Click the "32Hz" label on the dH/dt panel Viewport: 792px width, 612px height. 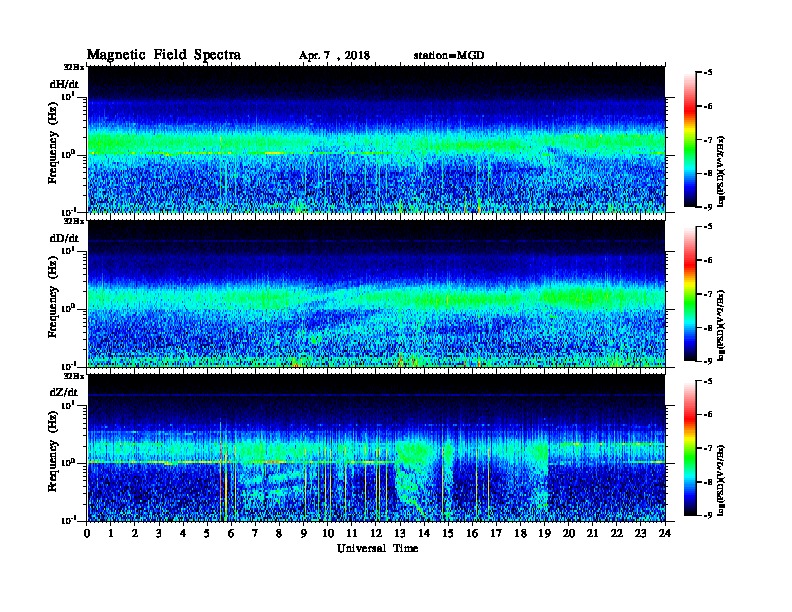[x=74, y=67]
